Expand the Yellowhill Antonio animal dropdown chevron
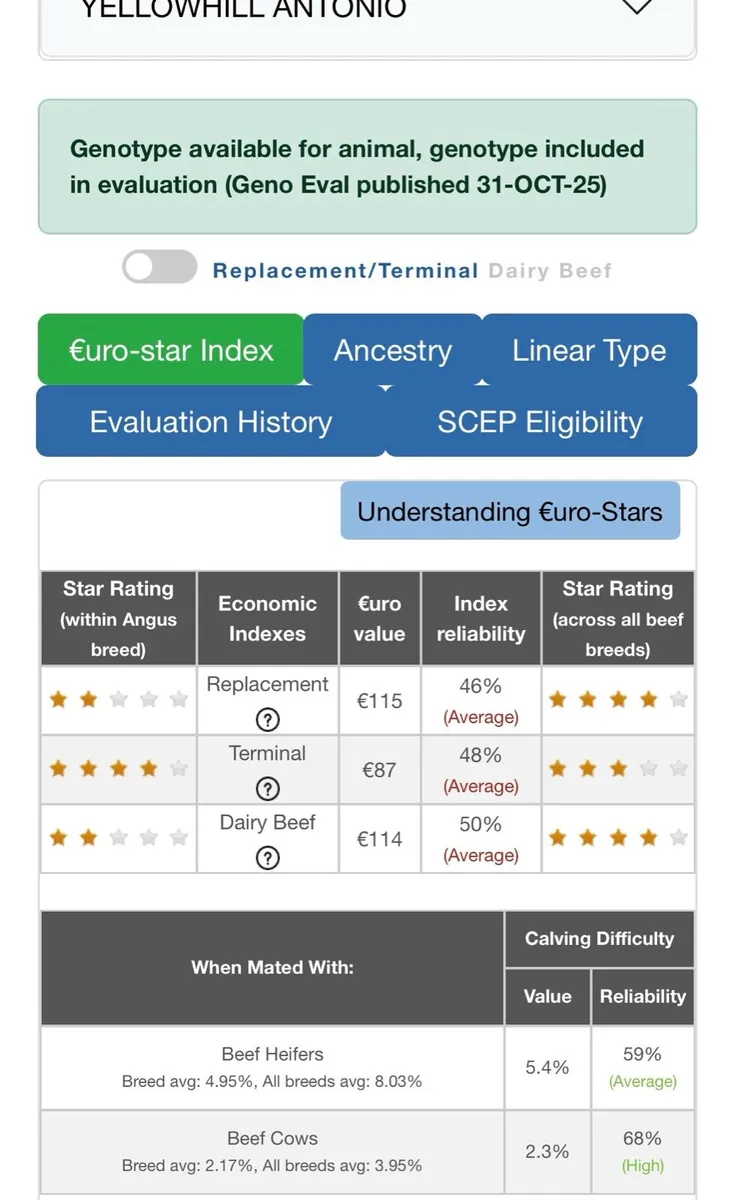Screen dimensions: 736x1200 pos(637,8)
